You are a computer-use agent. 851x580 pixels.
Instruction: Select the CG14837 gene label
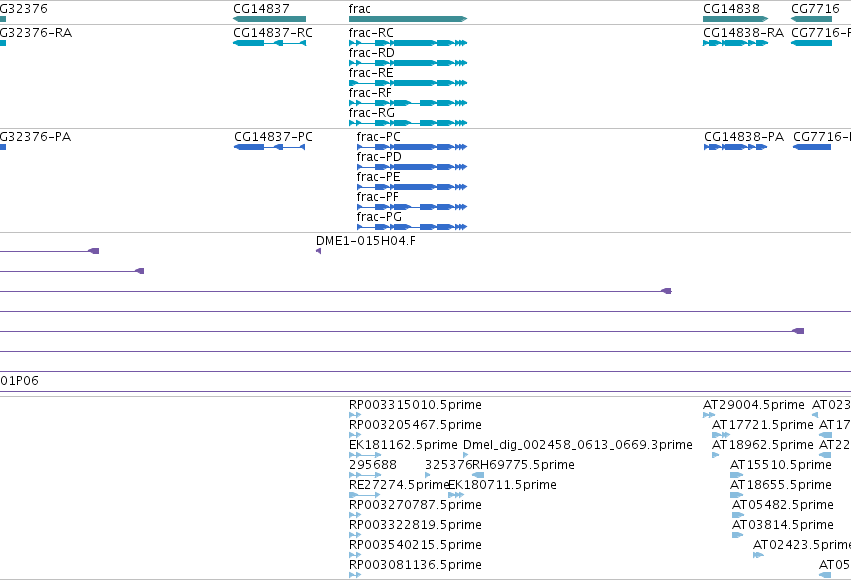click(x=261, y=9)
